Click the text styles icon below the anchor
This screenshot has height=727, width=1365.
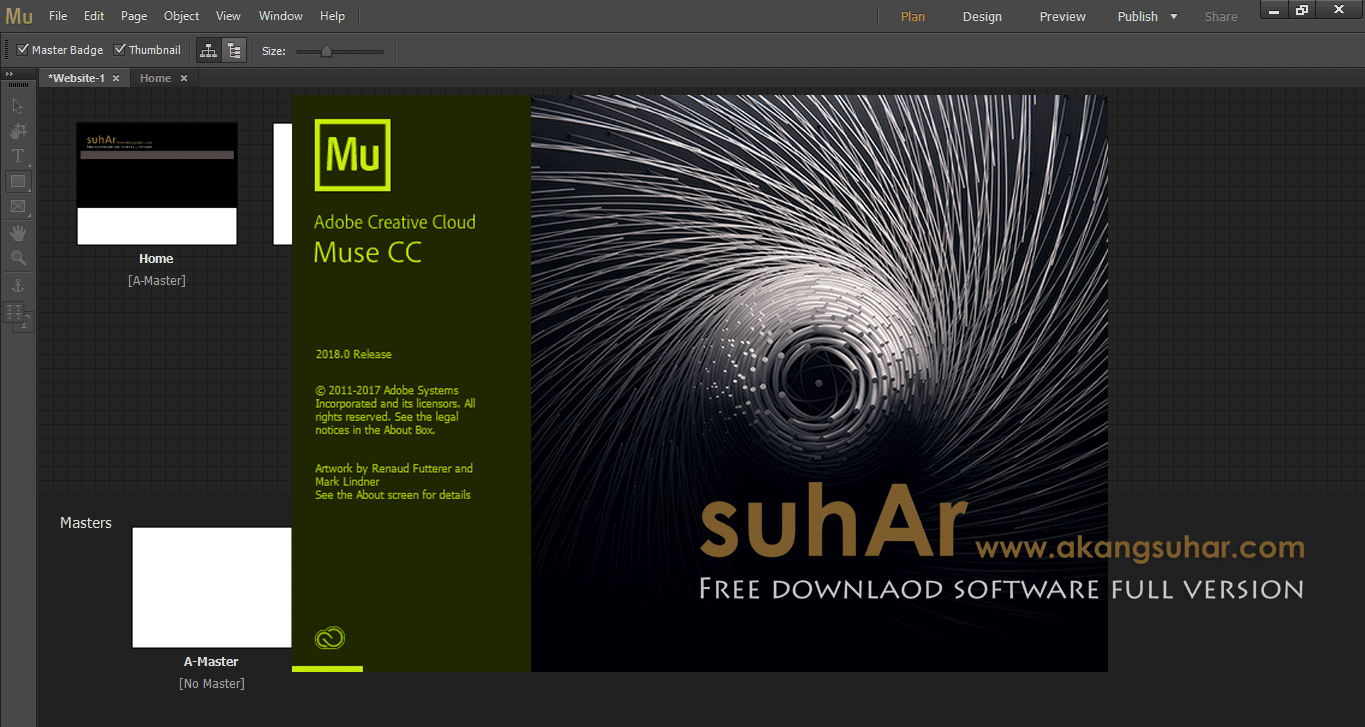point(18,315)
